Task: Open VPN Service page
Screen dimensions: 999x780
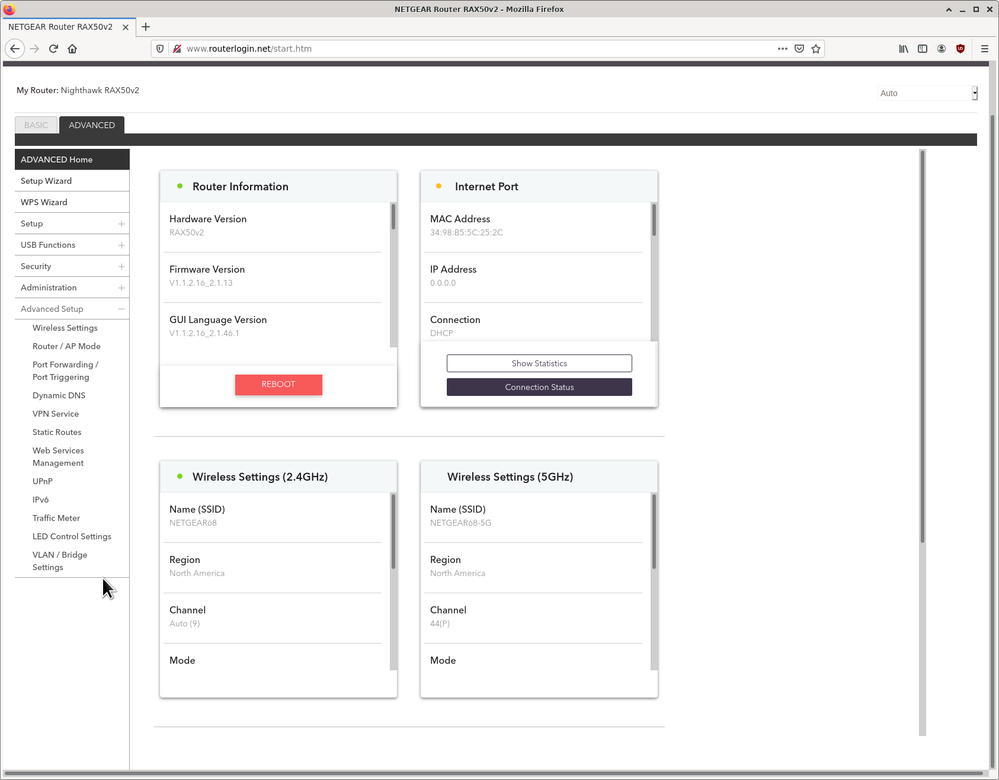Action: coord(55,414)
